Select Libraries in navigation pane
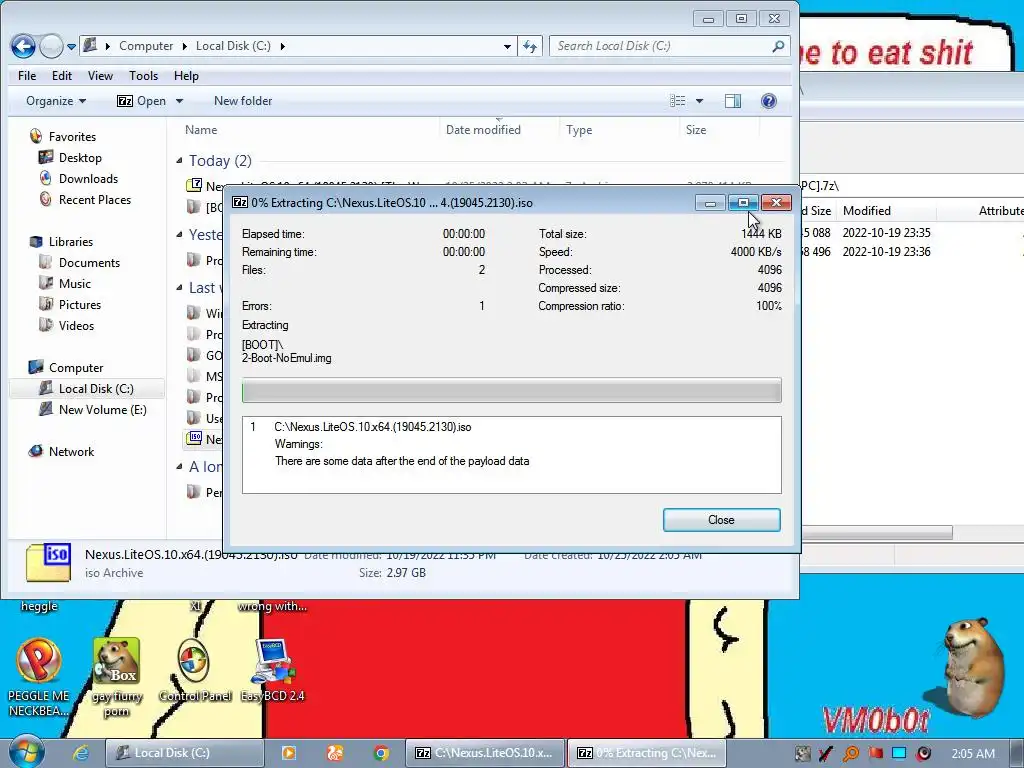1024x768 pixels. (x=71, y=242)
